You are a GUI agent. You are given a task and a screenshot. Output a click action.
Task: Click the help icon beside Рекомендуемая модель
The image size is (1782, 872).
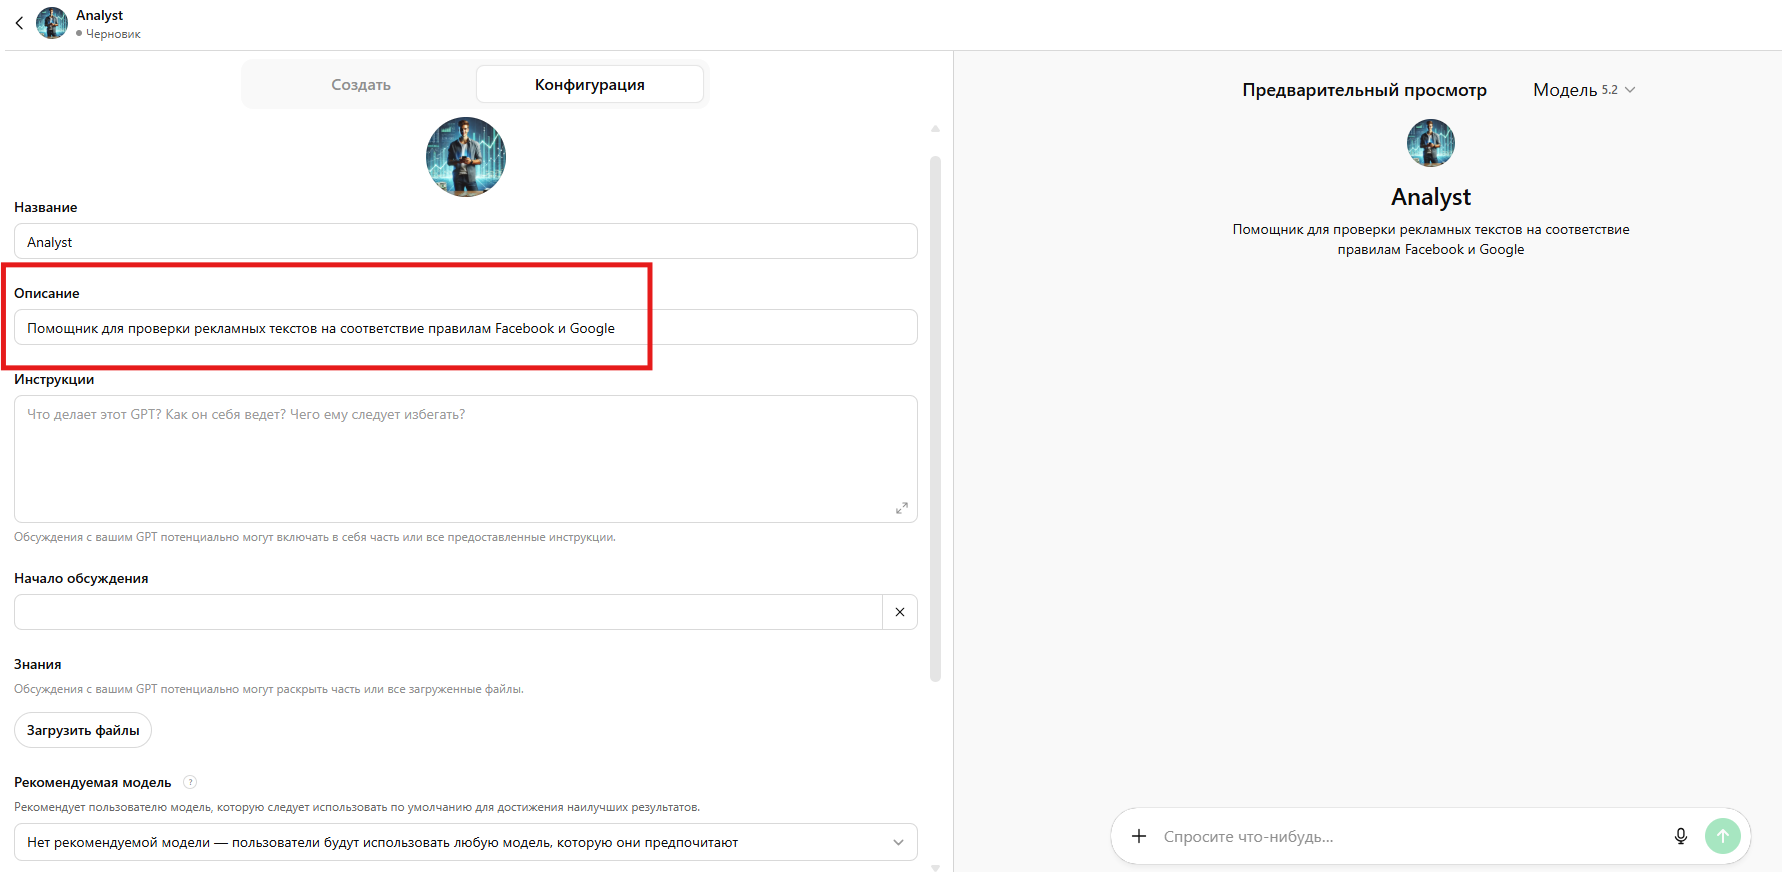click(x=190, y=782)
